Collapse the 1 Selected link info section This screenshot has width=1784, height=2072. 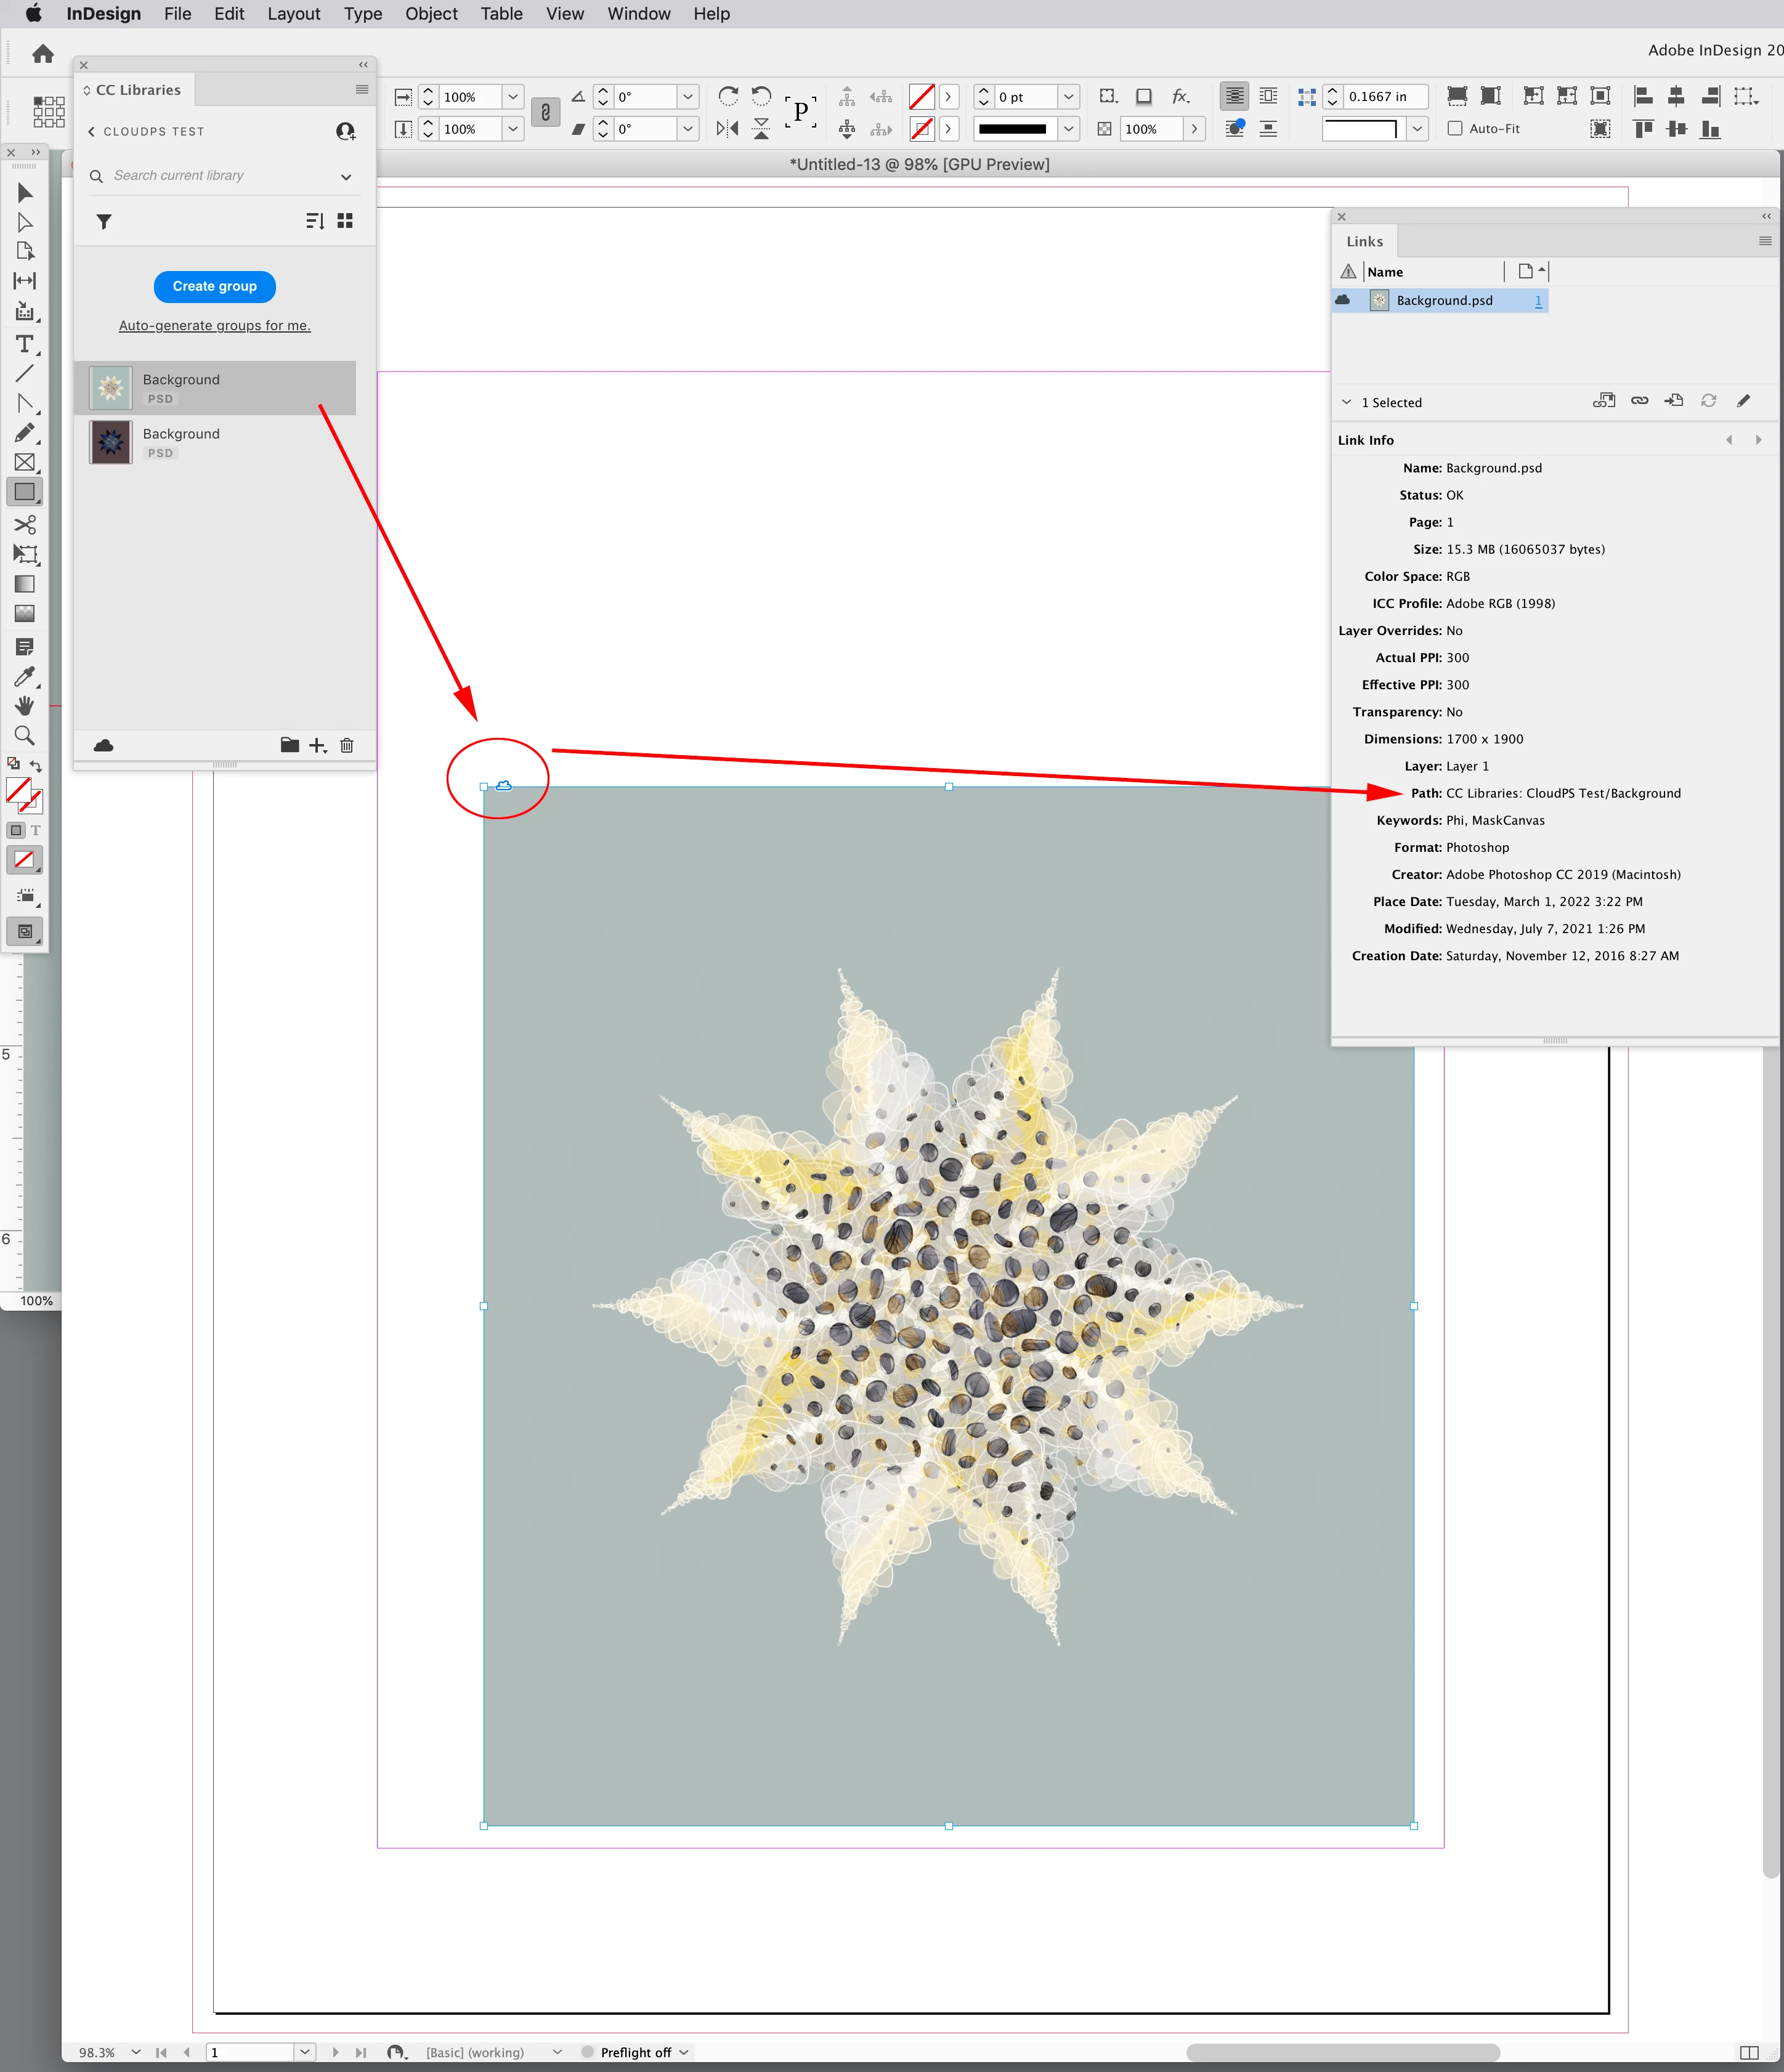(x=1346, y=402)
